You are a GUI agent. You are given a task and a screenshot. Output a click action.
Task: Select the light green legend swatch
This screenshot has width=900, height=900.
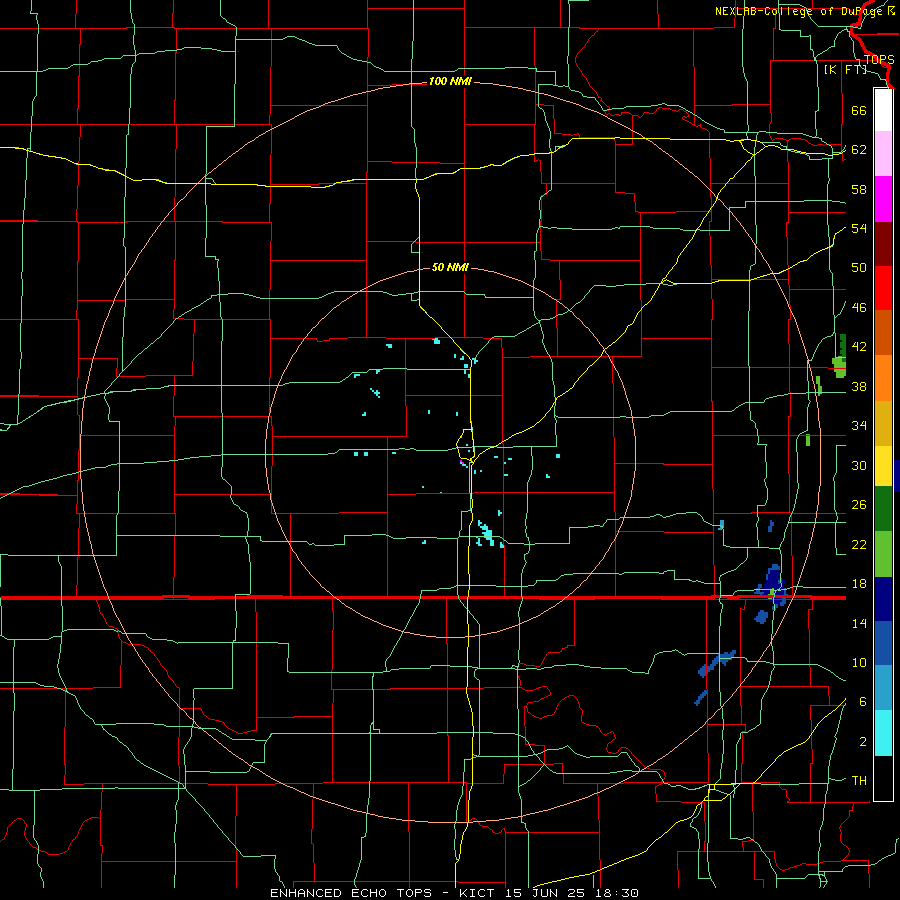883,554
